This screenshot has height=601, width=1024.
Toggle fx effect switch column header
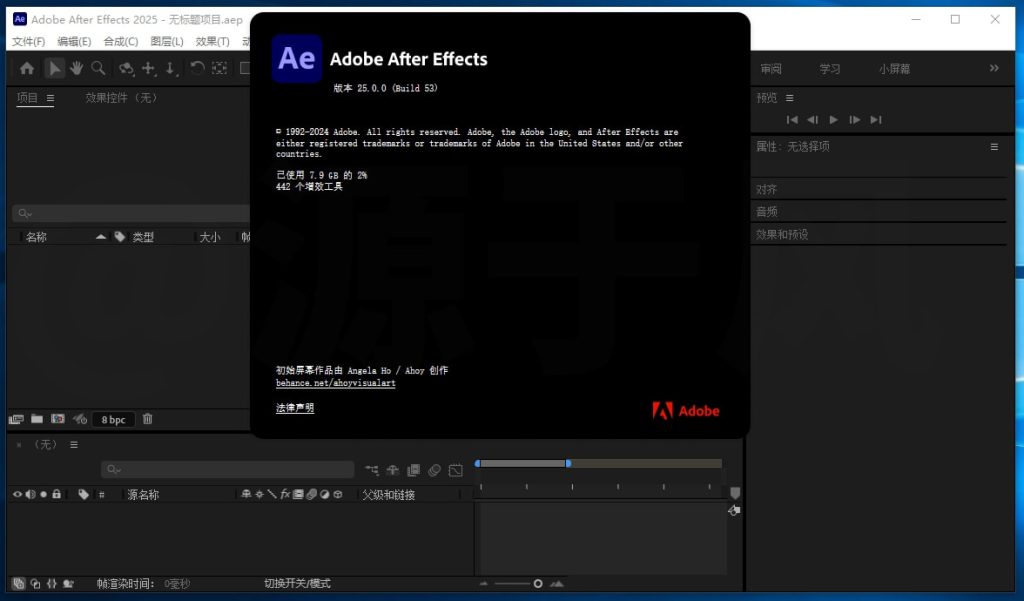click(285, 495)
